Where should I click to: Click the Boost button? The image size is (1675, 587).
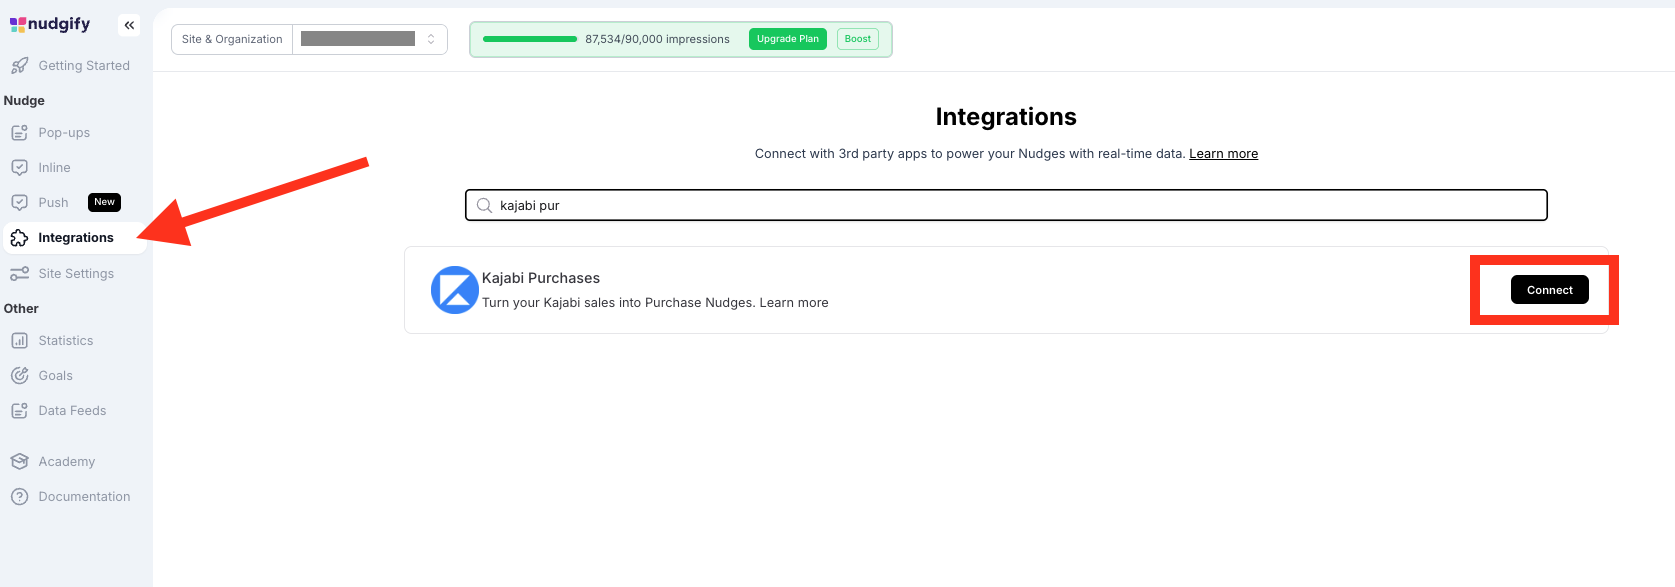click(x=858, y=39)
